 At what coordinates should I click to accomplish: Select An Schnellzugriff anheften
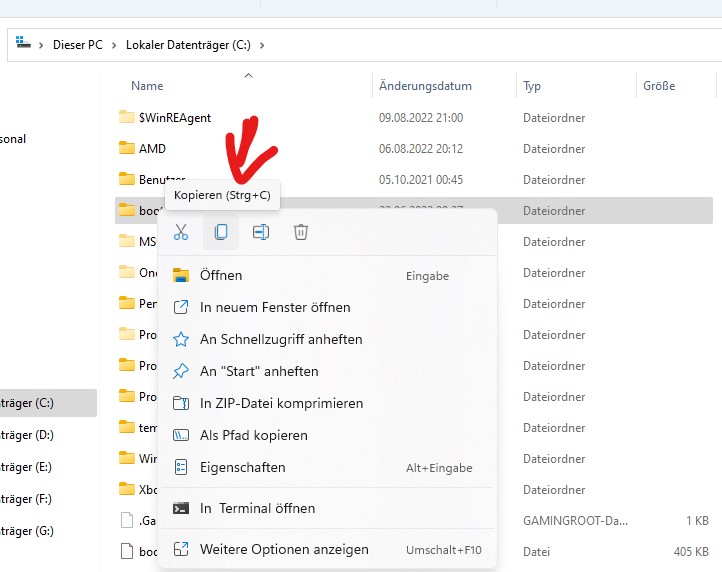pyautogui.click(x=327, y=339)
